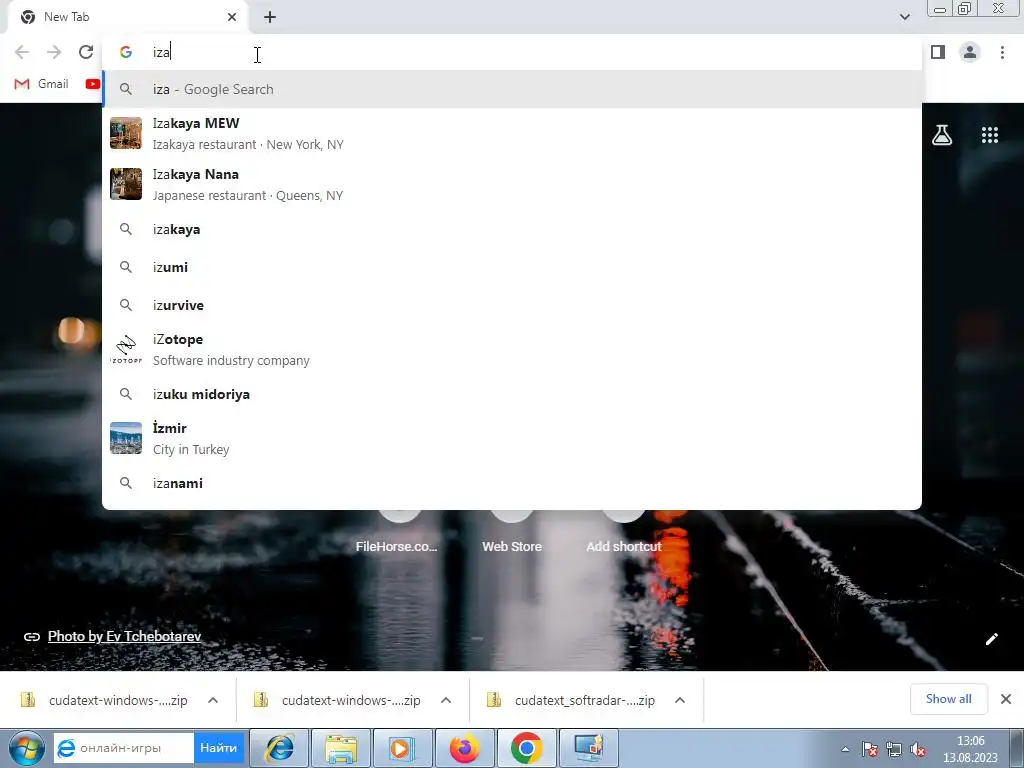This screenshot has width=1024, height=768.
Task: Click the Найти search button
Action: click(218, 748)
